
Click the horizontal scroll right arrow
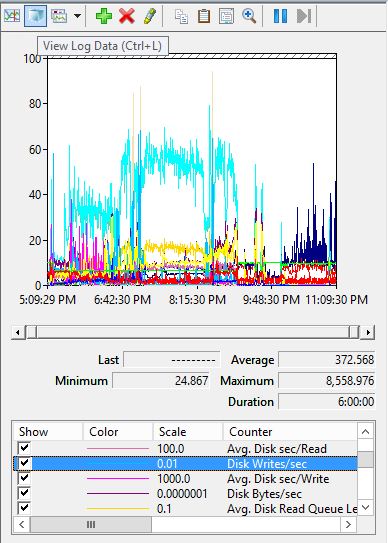(x=348, y=524)
